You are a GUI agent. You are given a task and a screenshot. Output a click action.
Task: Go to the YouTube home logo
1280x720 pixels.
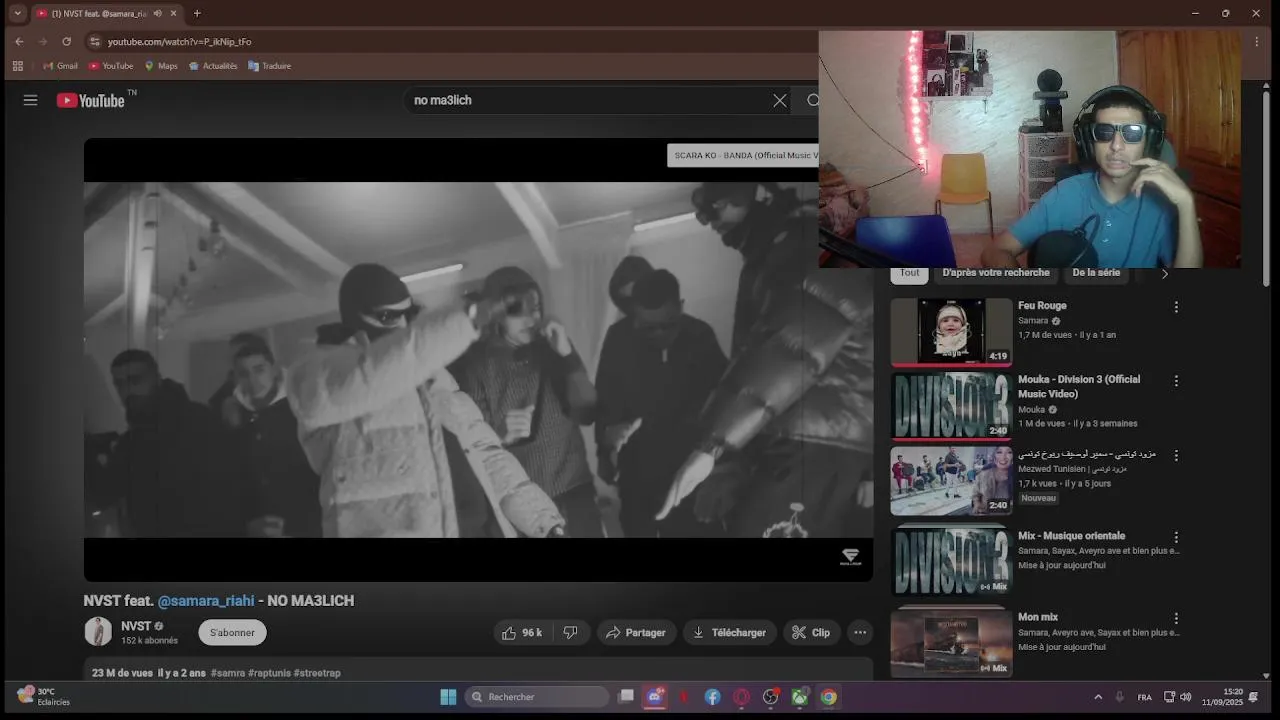[x=91, y=100]
